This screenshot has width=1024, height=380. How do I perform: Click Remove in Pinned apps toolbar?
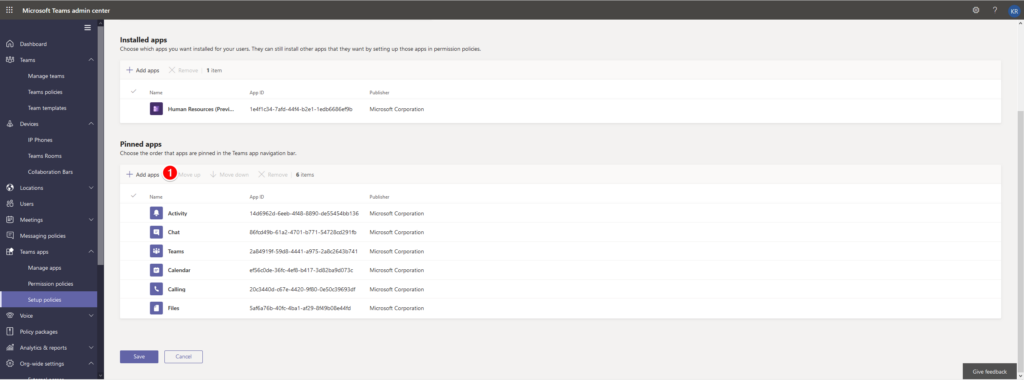point(273,175)
